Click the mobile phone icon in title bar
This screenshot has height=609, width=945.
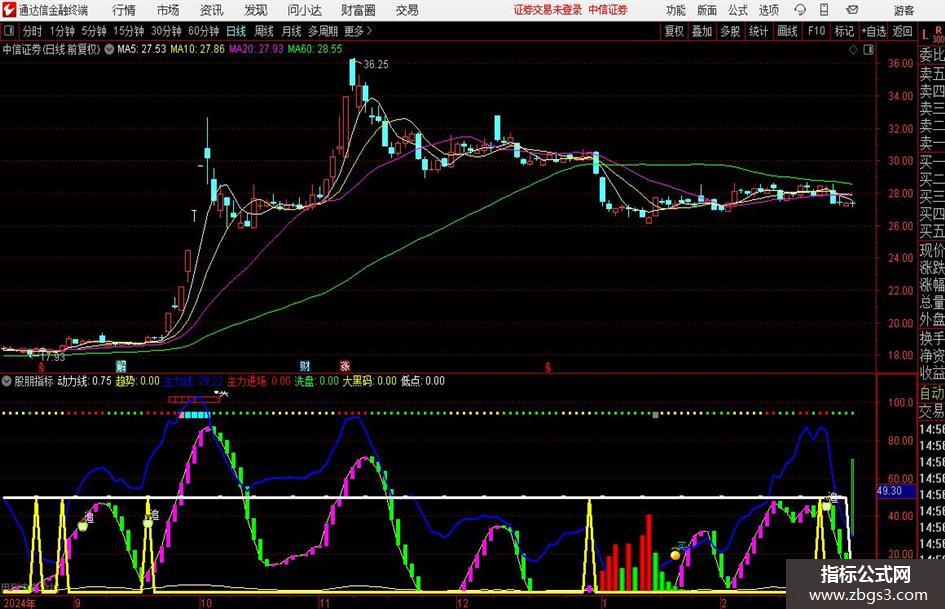(824, 10)
